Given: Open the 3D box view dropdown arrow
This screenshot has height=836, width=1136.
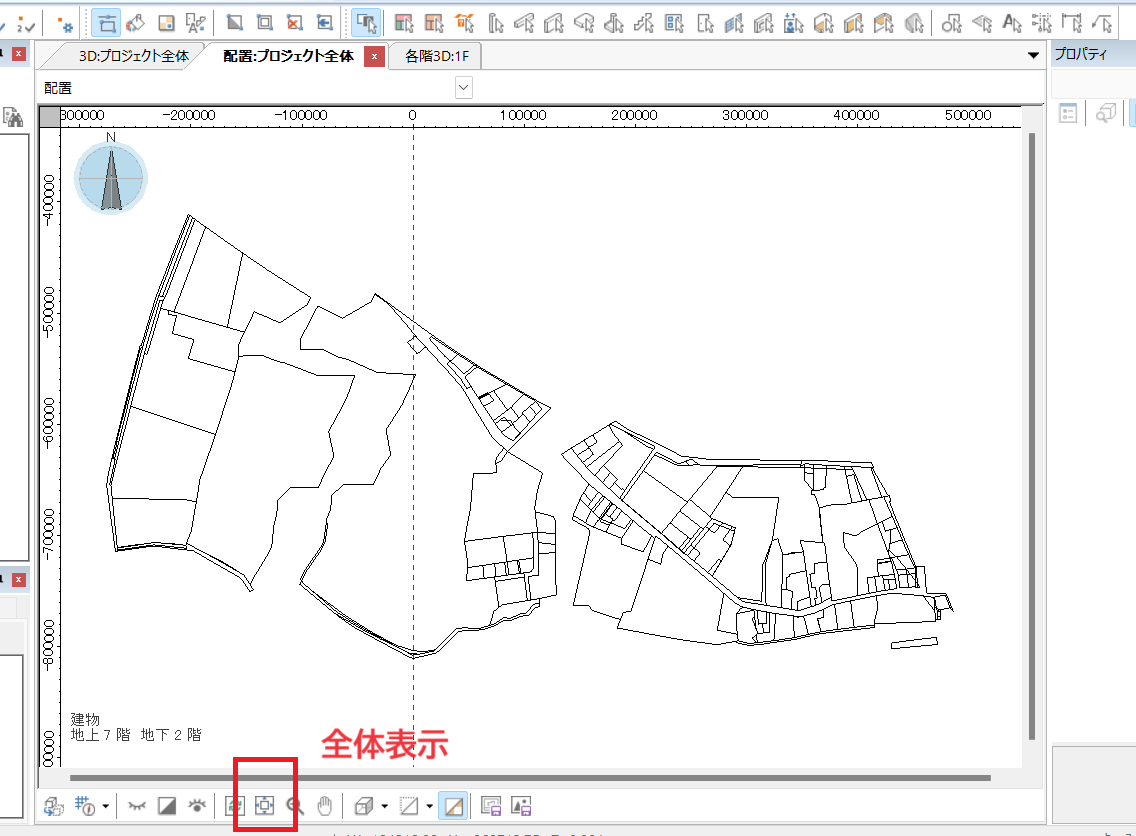Looking at the screenshot, I should (x=384, y=804).
